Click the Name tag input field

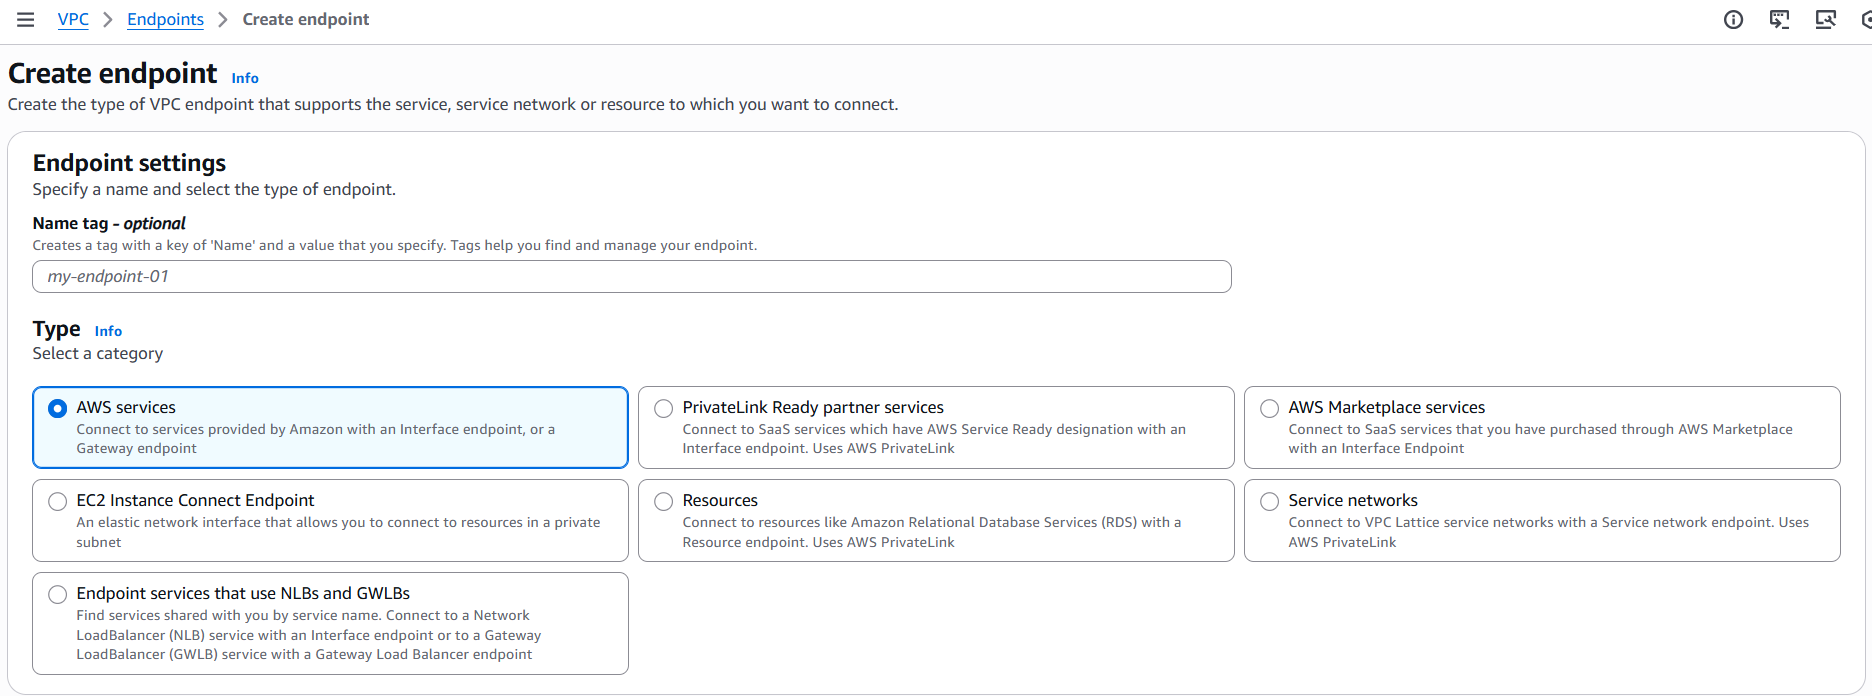(x=631, y=277)
